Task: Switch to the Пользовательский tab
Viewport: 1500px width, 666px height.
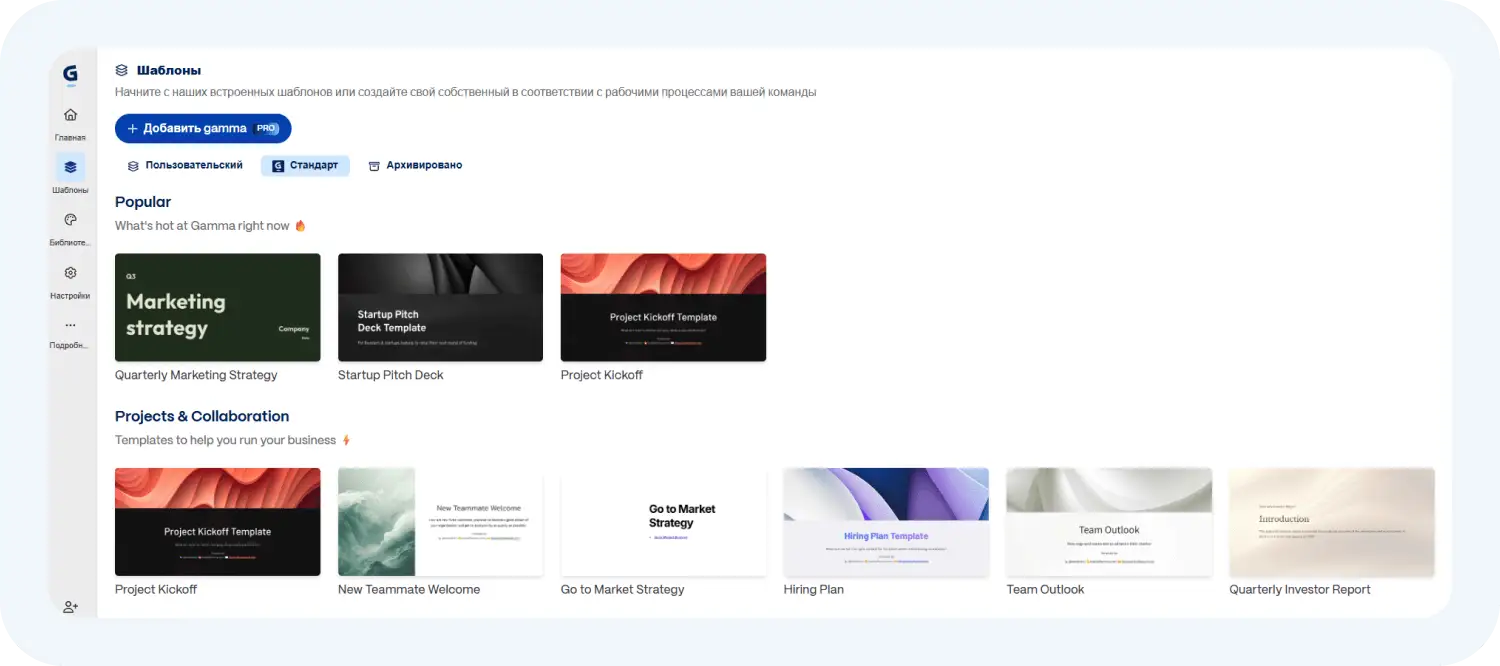Action: 185,165
